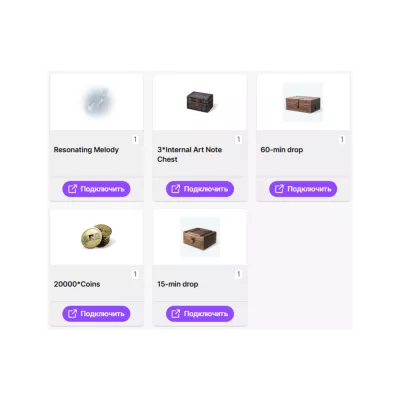This screenshot has width=400, height=400.
Task: Click the 20000 Coins reward image
Action: pos(97,236)
